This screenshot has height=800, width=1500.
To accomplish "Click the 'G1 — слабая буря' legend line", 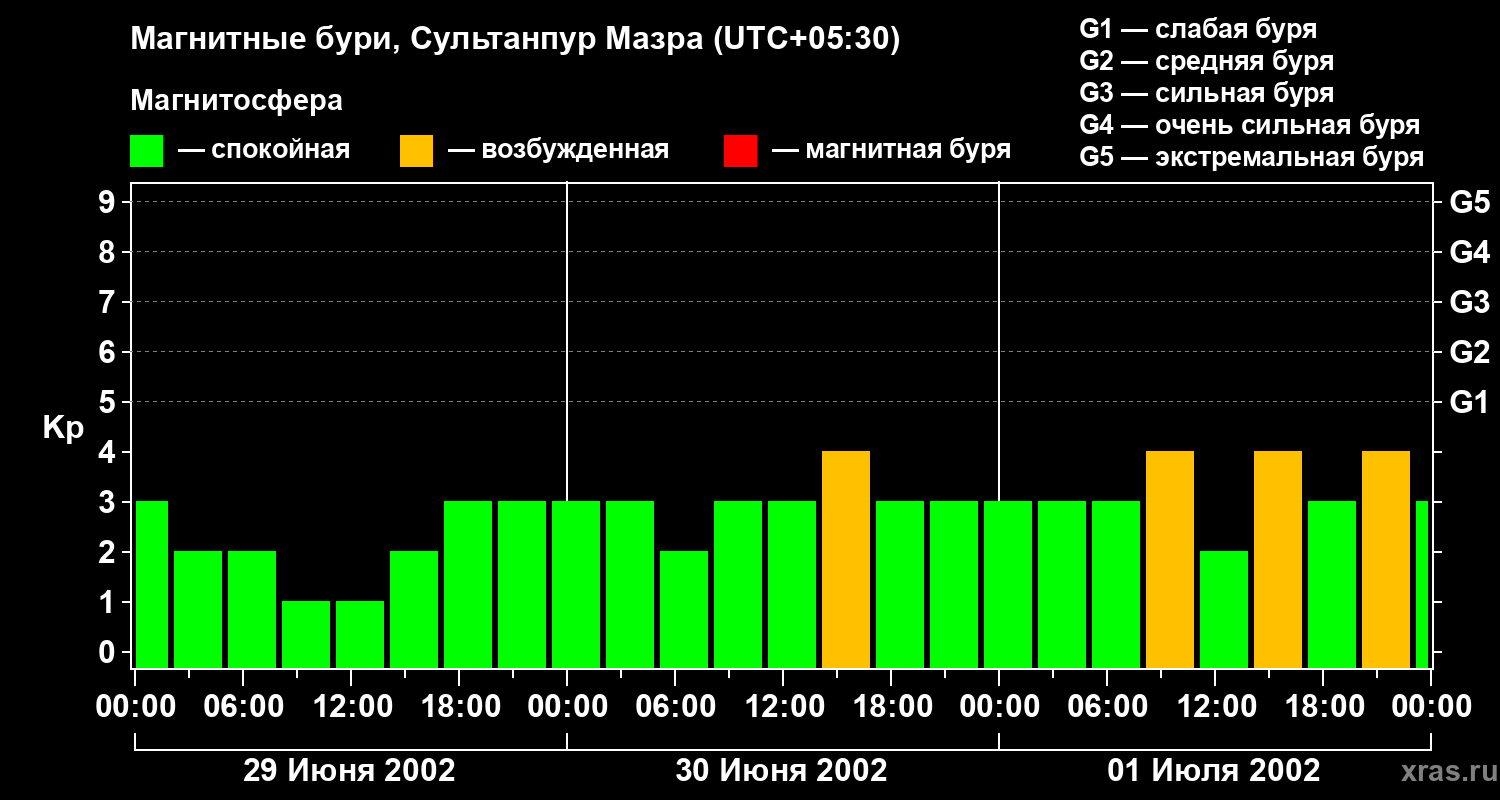I will pos(1198,28).
